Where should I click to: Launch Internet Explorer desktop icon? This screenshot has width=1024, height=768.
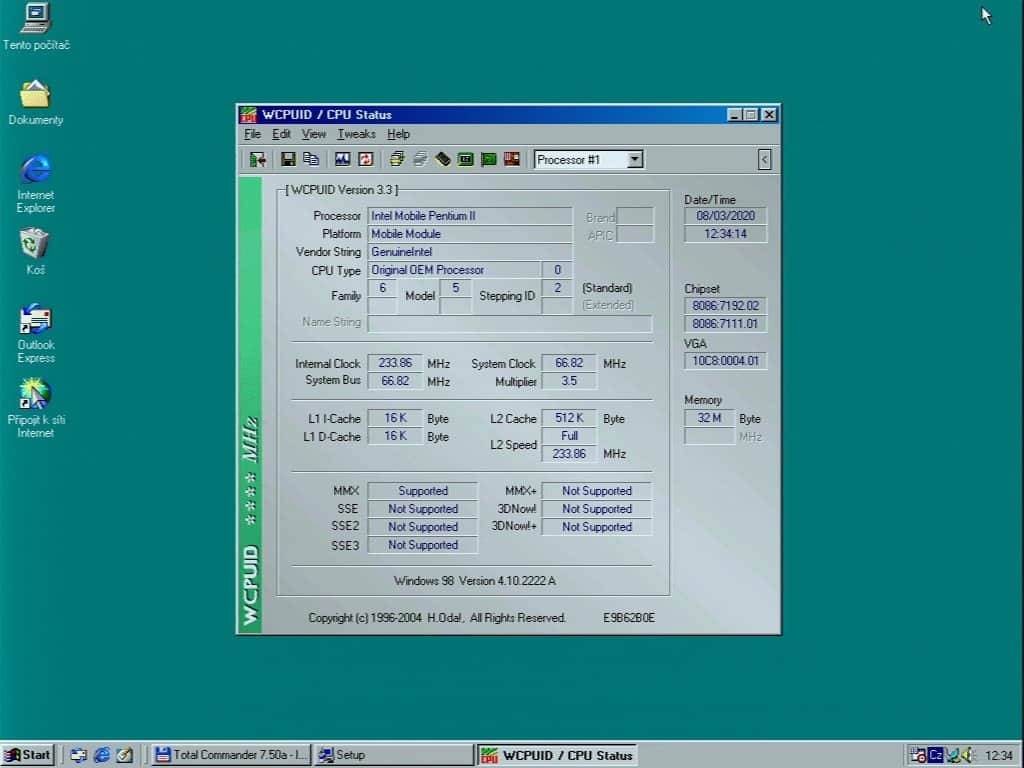(36, 184)
